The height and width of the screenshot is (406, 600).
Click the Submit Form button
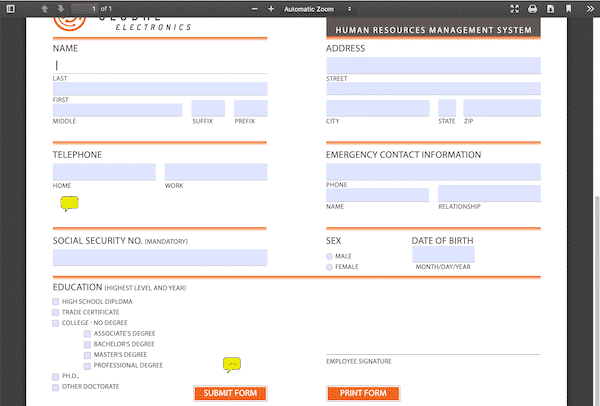coord(230,393)
